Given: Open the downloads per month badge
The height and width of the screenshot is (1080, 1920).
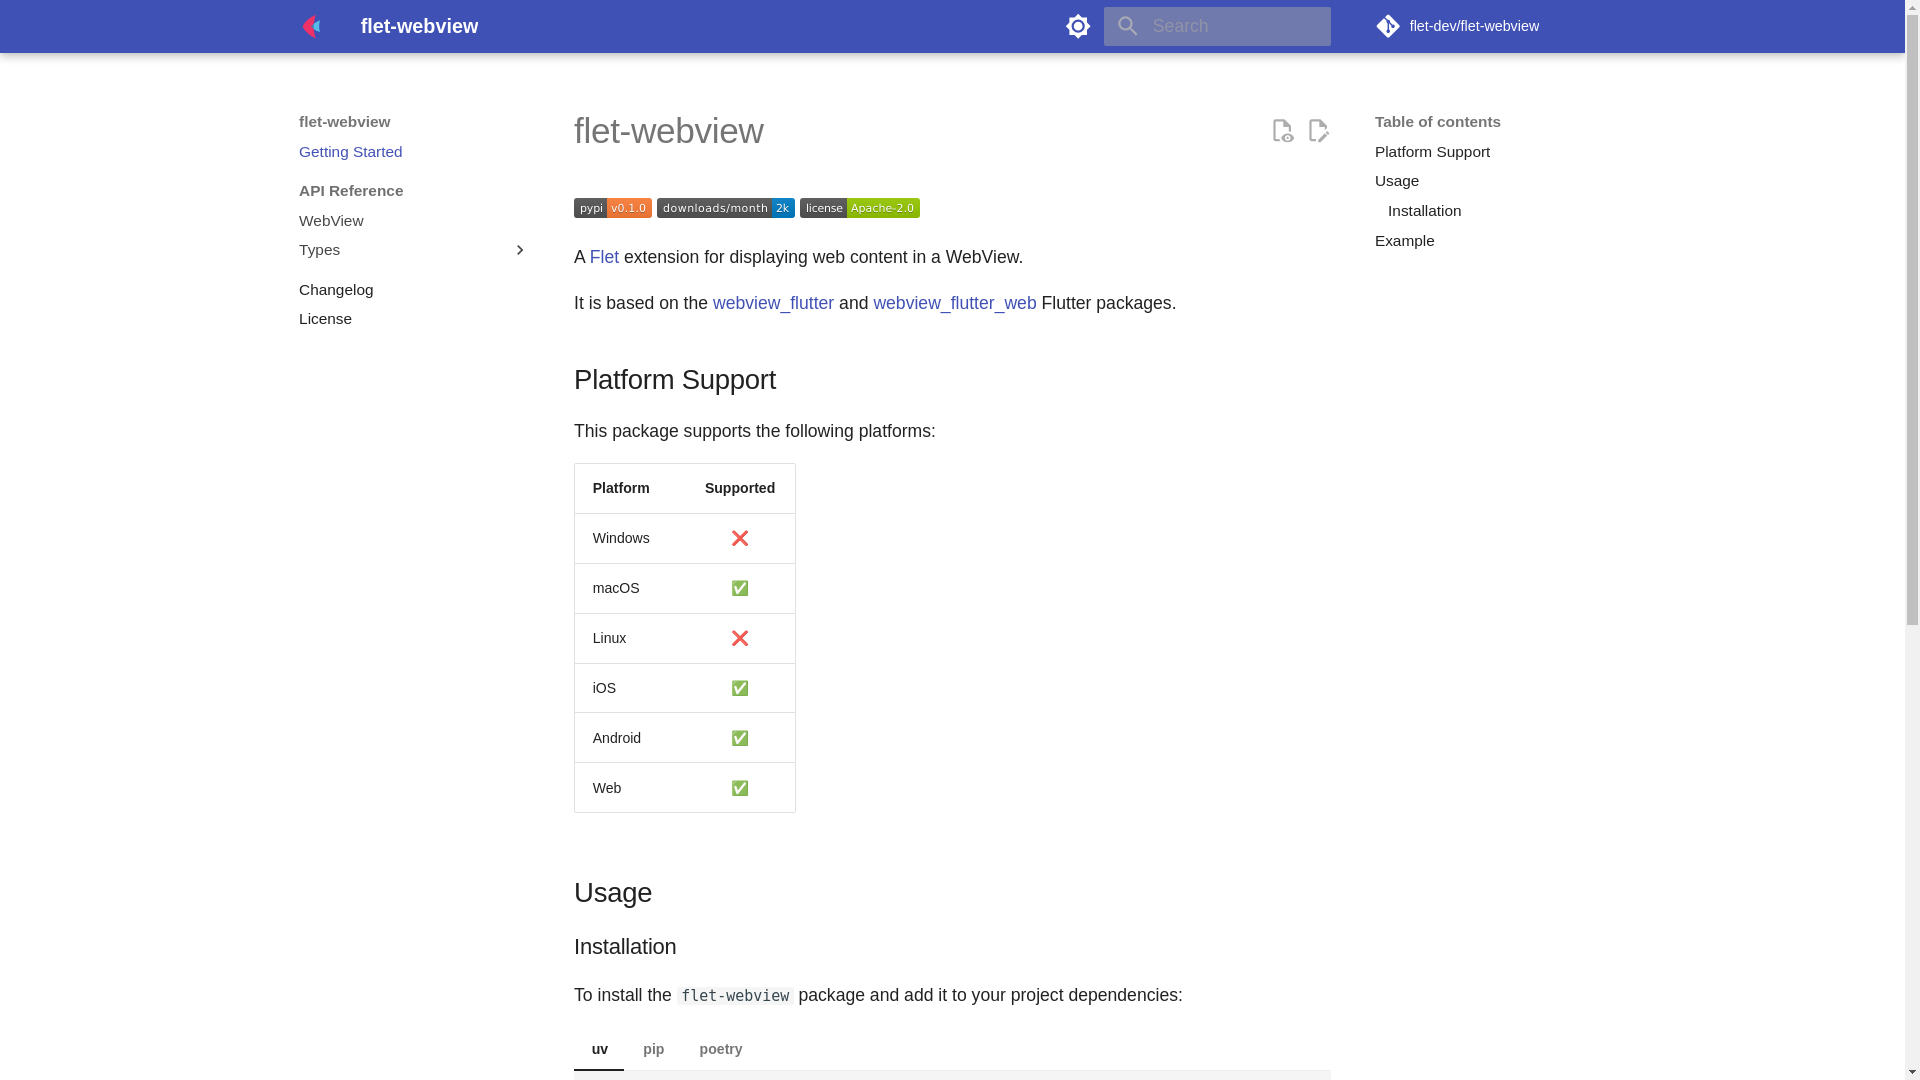Looking at the screenshot, I should (x=726, y=208).
